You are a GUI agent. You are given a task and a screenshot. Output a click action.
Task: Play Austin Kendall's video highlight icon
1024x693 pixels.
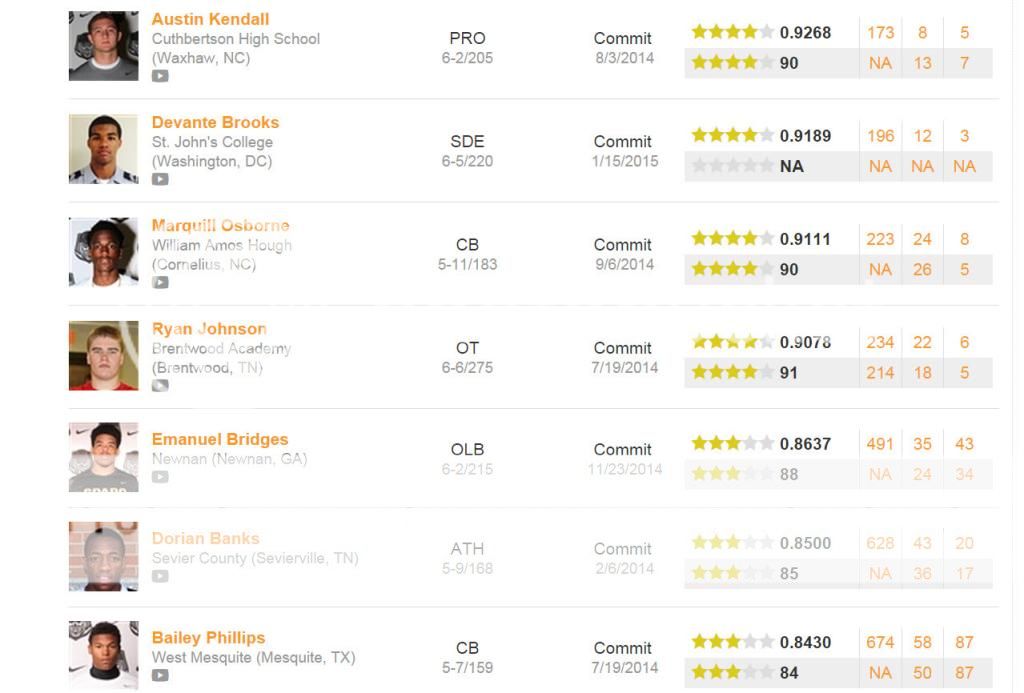click(160, 76)
